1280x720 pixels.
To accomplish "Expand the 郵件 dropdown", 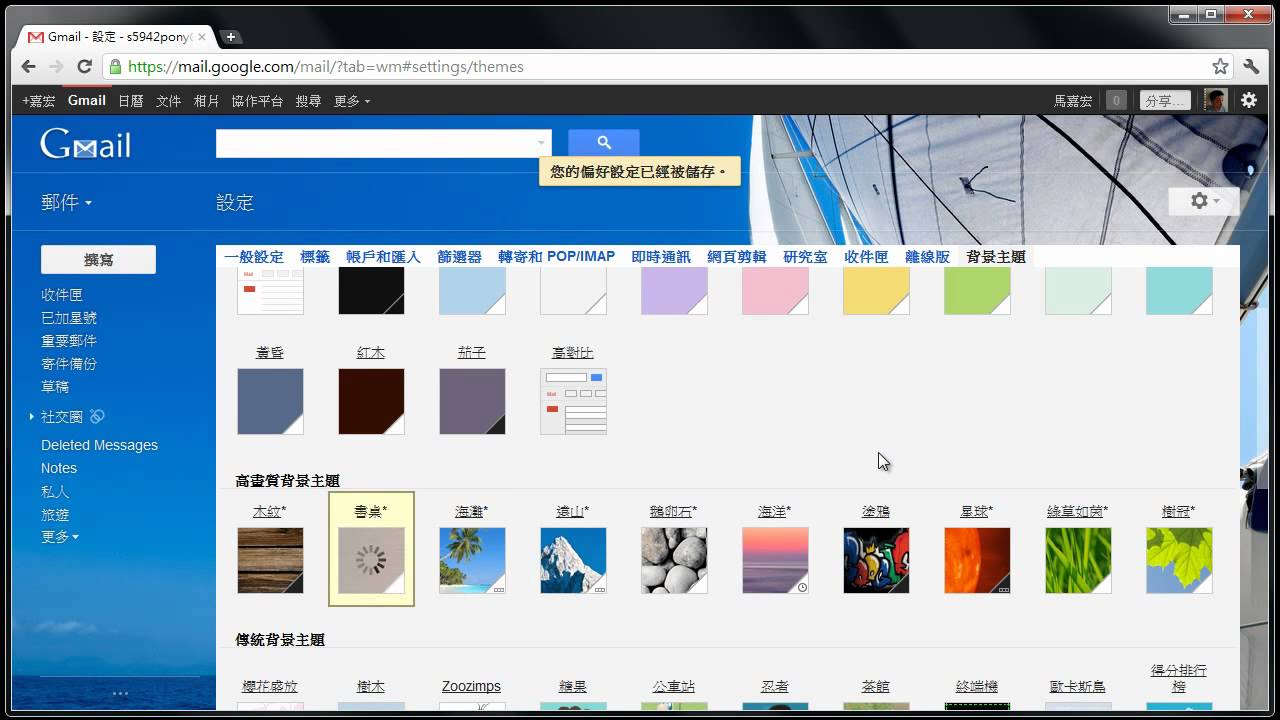I will pyautogui.click(x=66, y=202).
